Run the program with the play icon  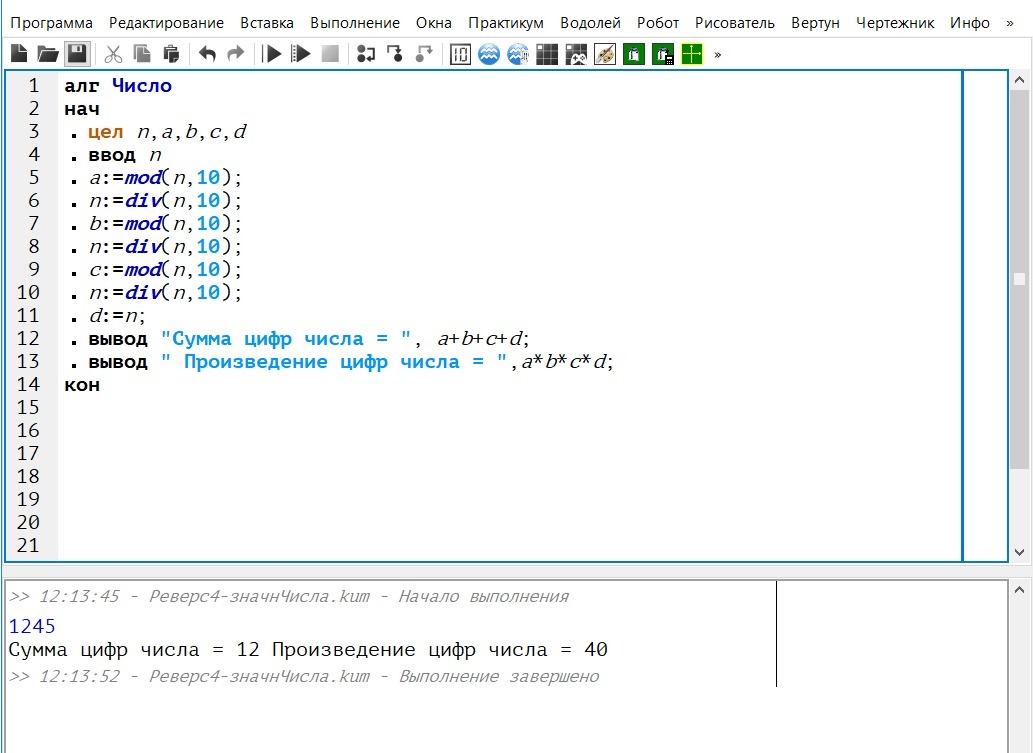pos(272,54)
